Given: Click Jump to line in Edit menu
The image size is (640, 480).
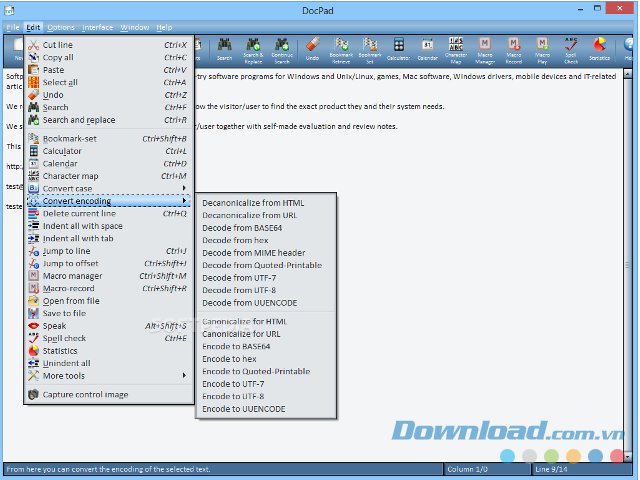Looking at the screenshot, I should [66, 251].
